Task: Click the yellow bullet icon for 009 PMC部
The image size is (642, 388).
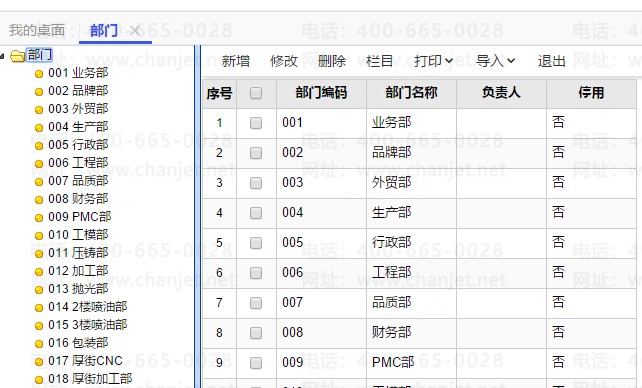Action: [x=39, y=218]
